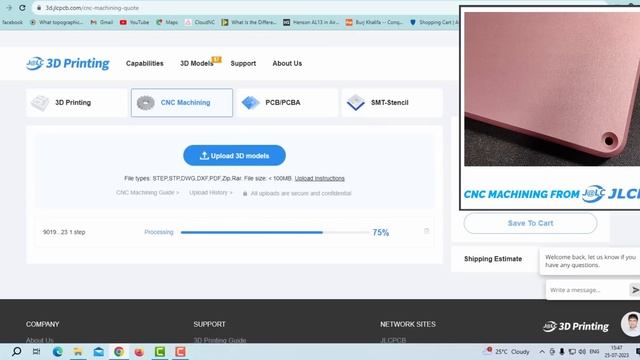The image size is (640, 360).
Task: Open the Mail app on the taskbar
Action: pyautogui.click(x=98, y=351)
